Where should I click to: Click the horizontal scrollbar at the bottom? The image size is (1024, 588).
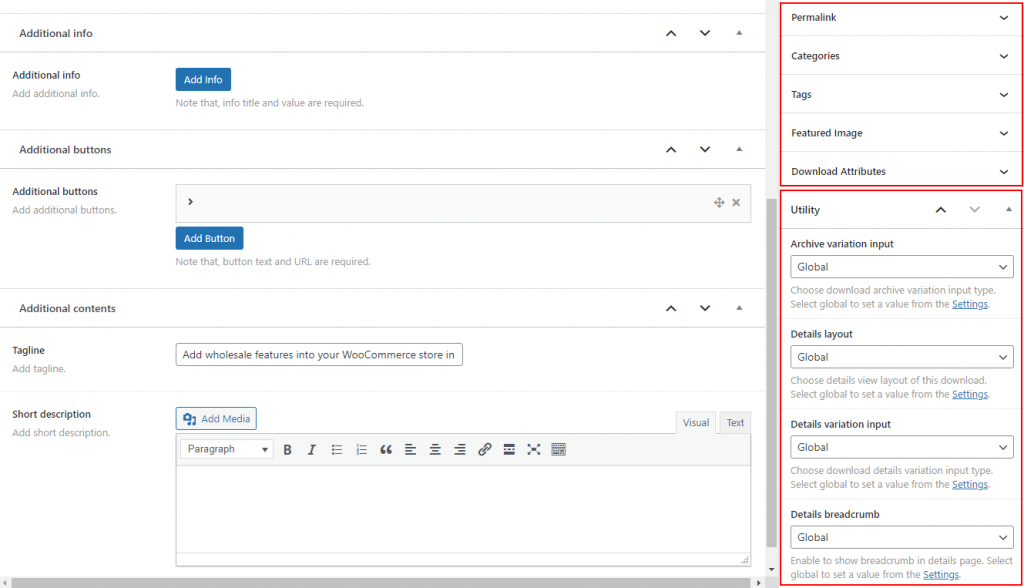pos(384,583)
